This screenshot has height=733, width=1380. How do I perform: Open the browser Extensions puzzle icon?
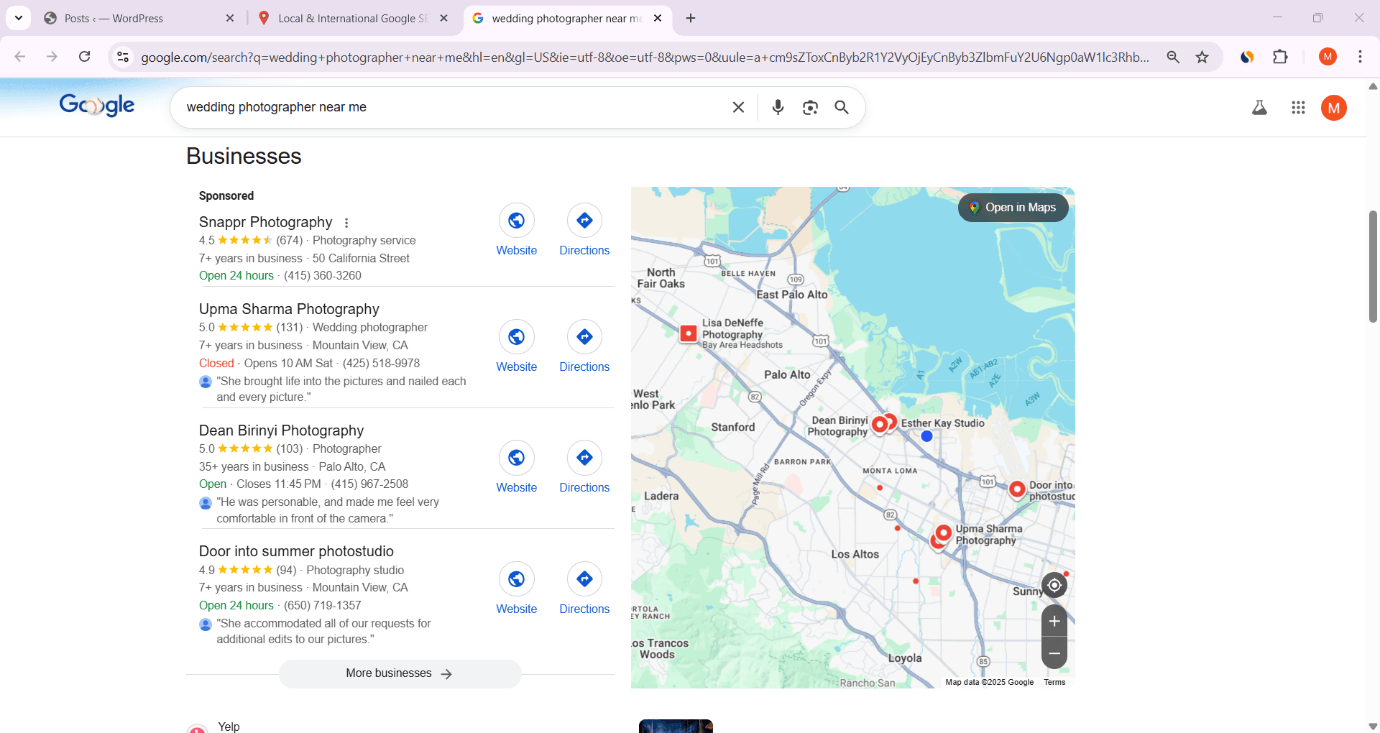[x=1280, y=57]
